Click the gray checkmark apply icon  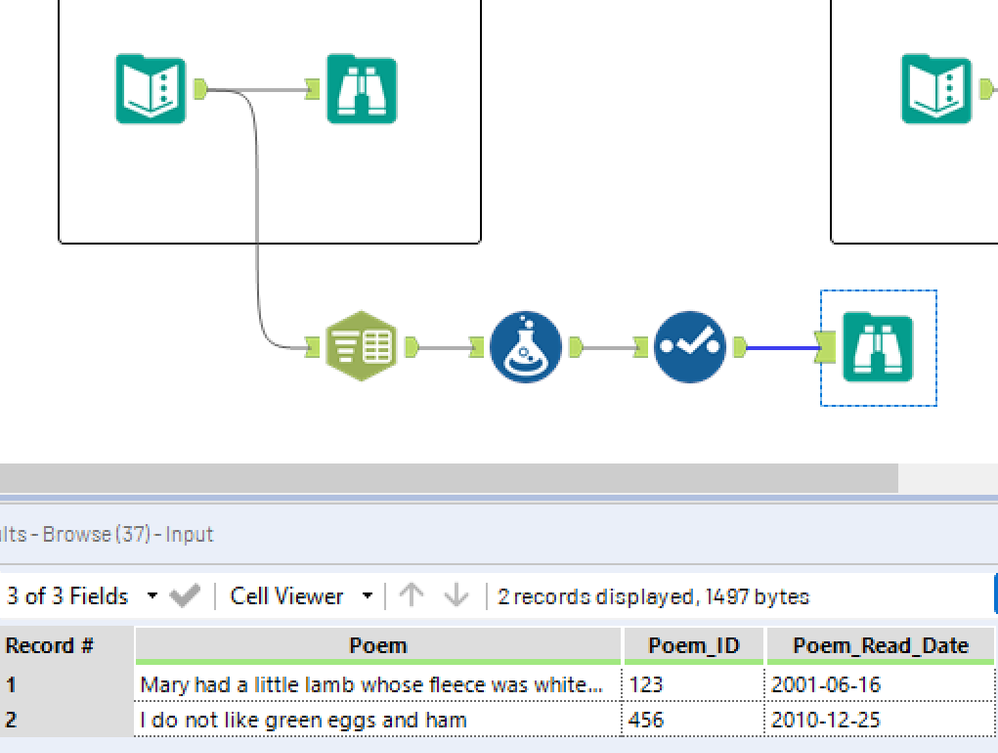coord(185,596)
